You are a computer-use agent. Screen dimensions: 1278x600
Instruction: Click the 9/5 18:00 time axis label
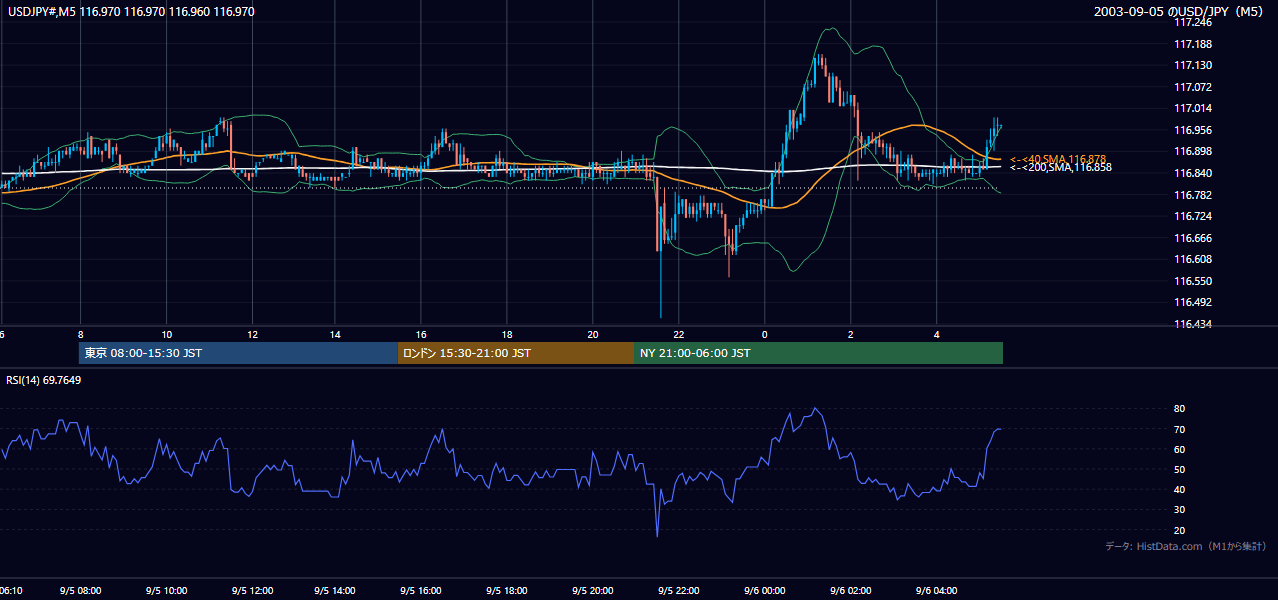coord(508,590)
